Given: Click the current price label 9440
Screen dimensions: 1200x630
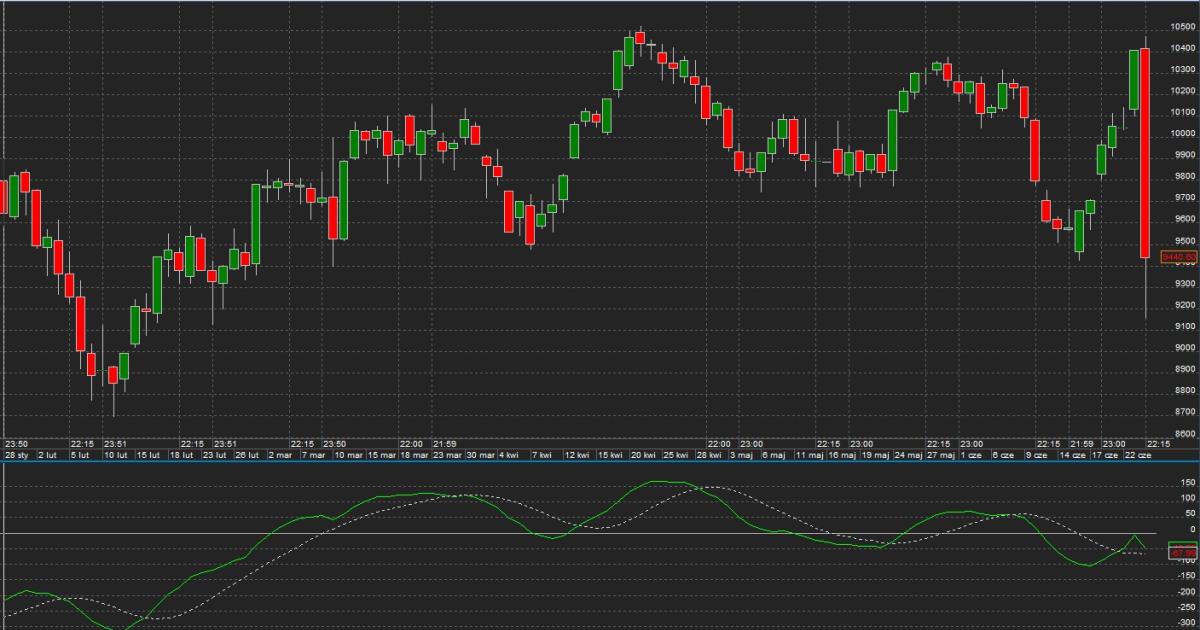Looking at the screenshot, I should tap(1179, 258).
